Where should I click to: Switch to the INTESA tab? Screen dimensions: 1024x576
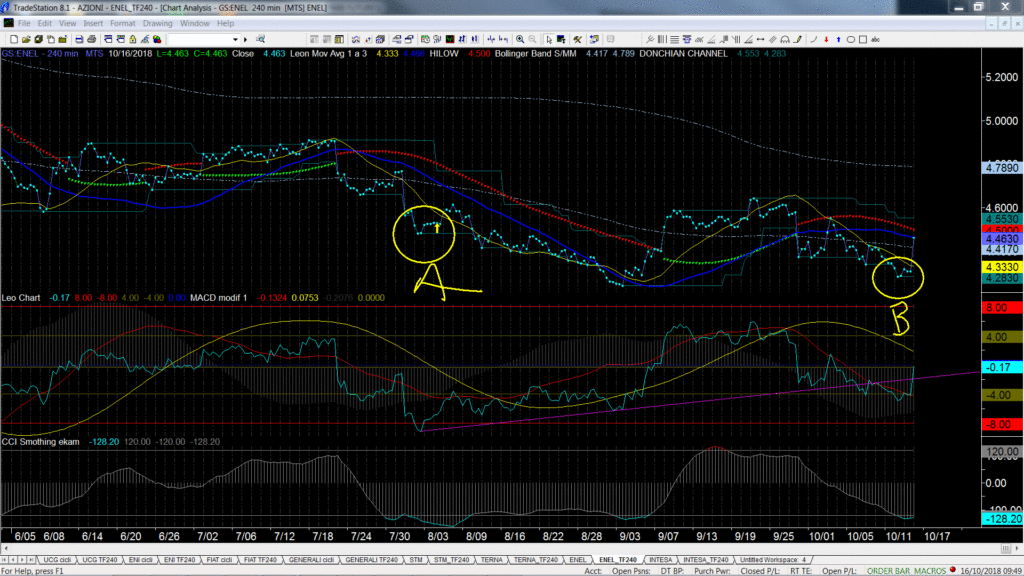(660, 560)
